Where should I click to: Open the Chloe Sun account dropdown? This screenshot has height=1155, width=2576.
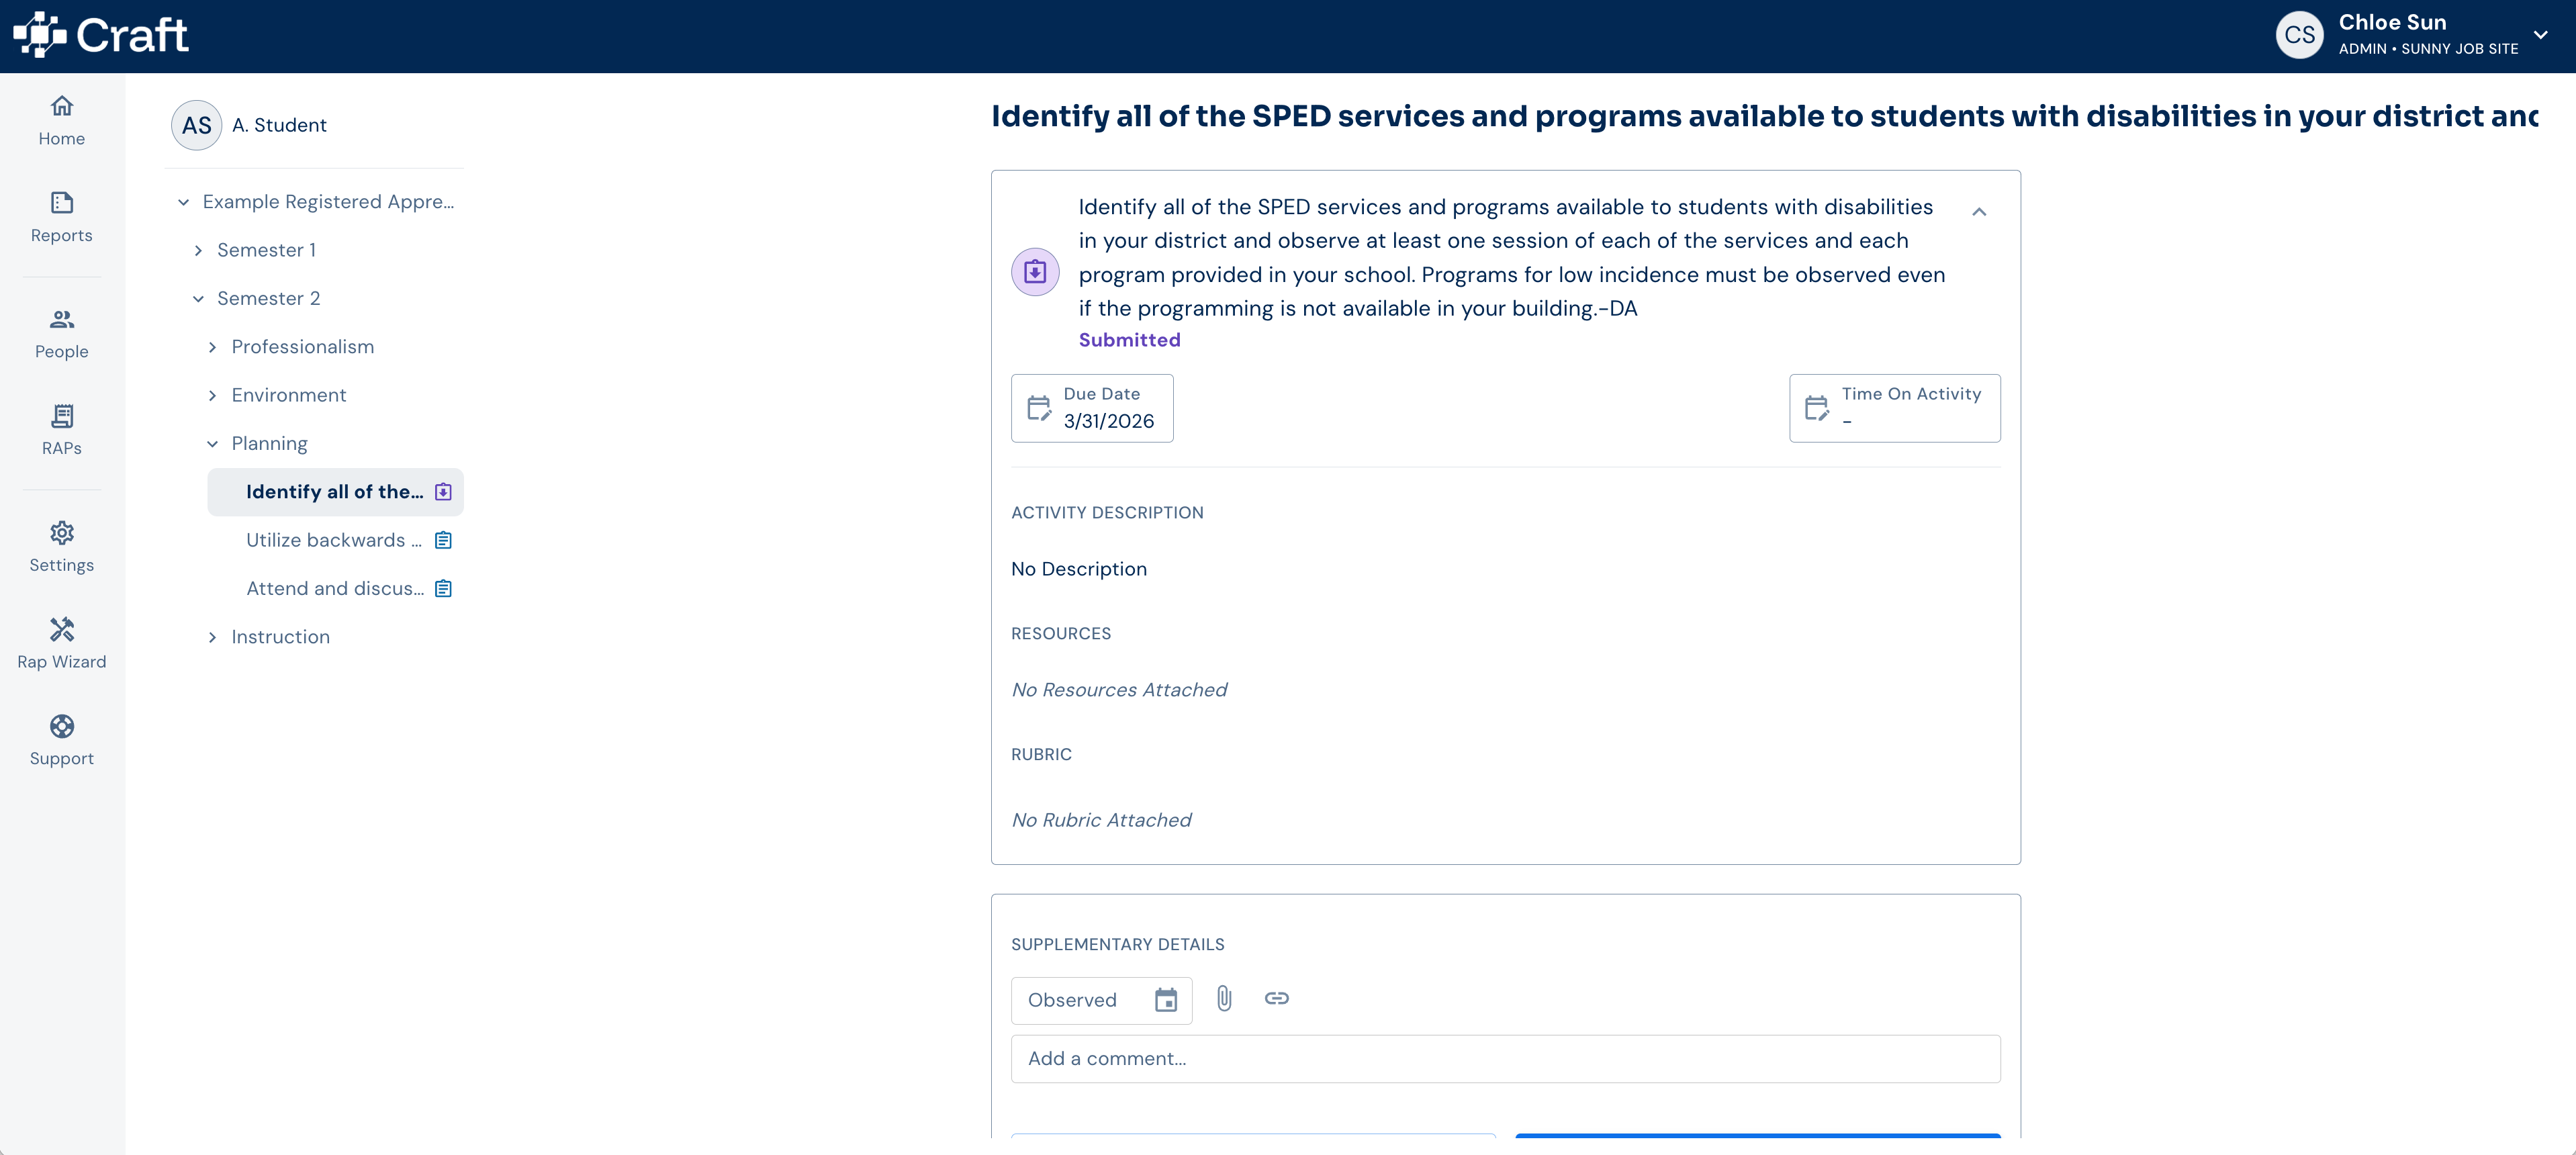[x=2541, y=34]
